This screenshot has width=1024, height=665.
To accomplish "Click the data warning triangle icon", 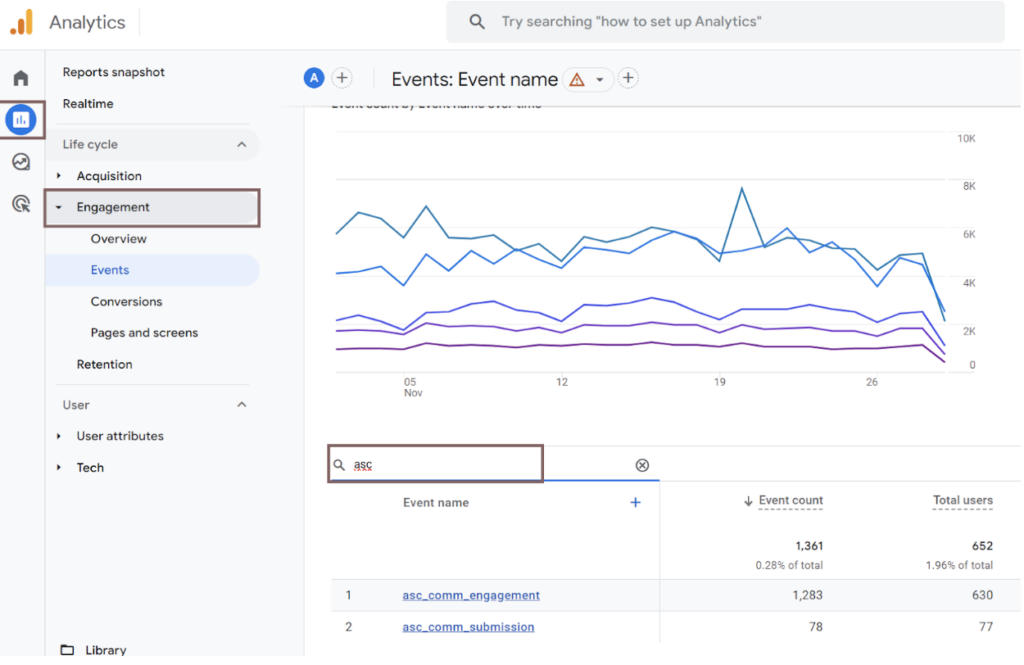I will 577,80.
